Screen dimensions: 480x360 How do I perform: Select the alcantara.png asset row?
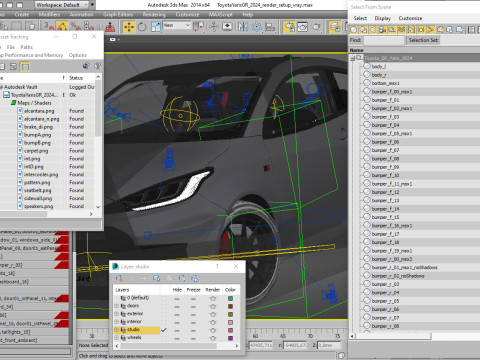coord(39,111)
